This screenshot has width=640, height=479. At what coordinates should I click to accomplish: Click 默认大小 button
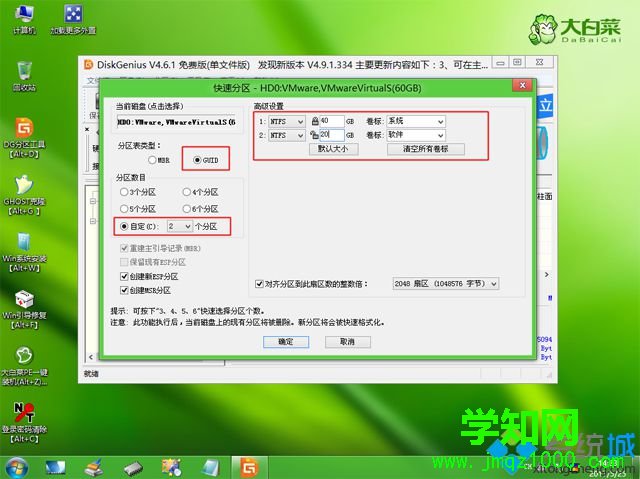333,149
